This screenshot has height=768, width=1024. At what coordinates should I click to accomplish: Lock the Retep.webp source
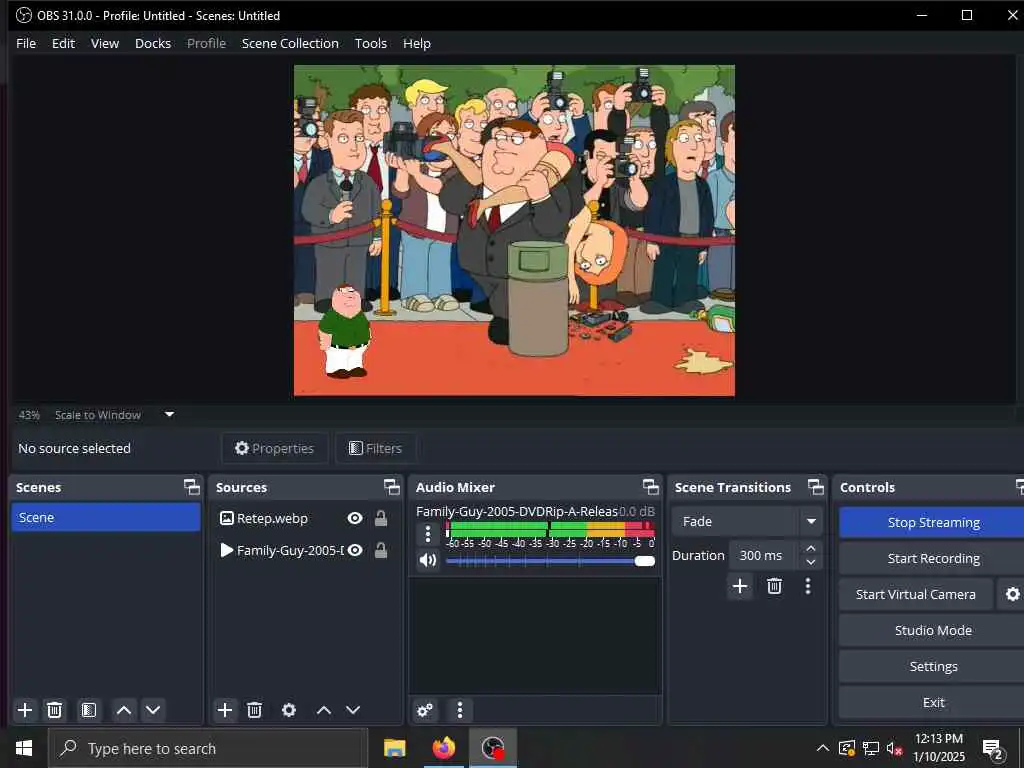point(381,519)
